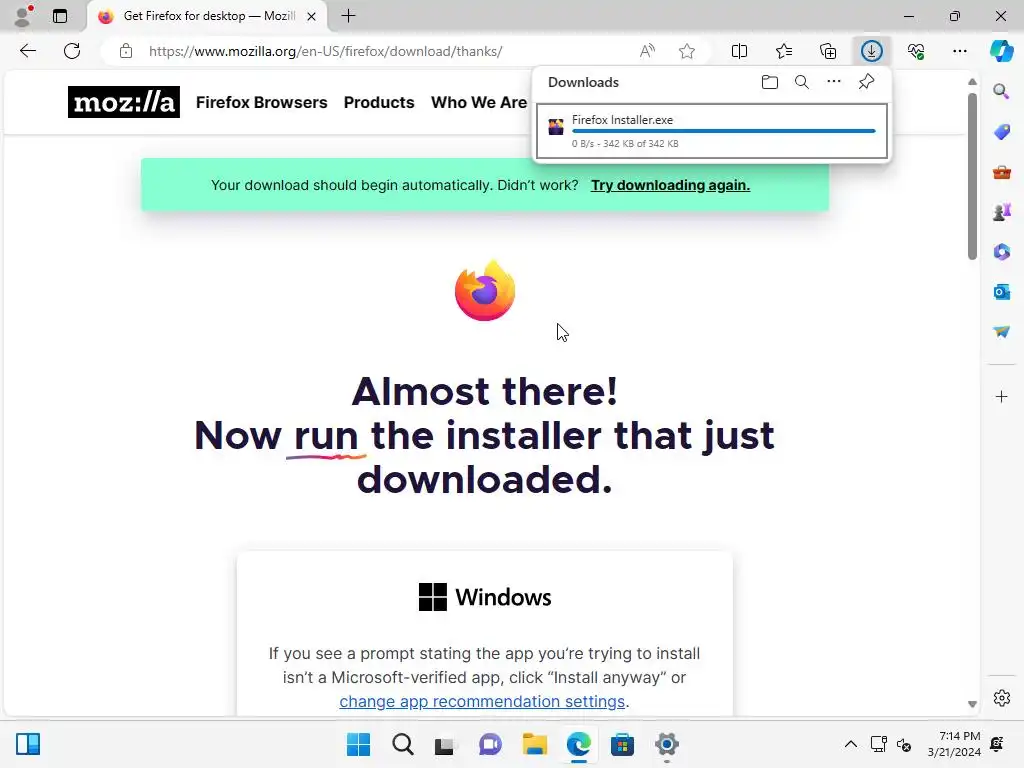Open change app recommendation settings link
Viewport: 1024px width, 768px height.
tap(482, 701)
